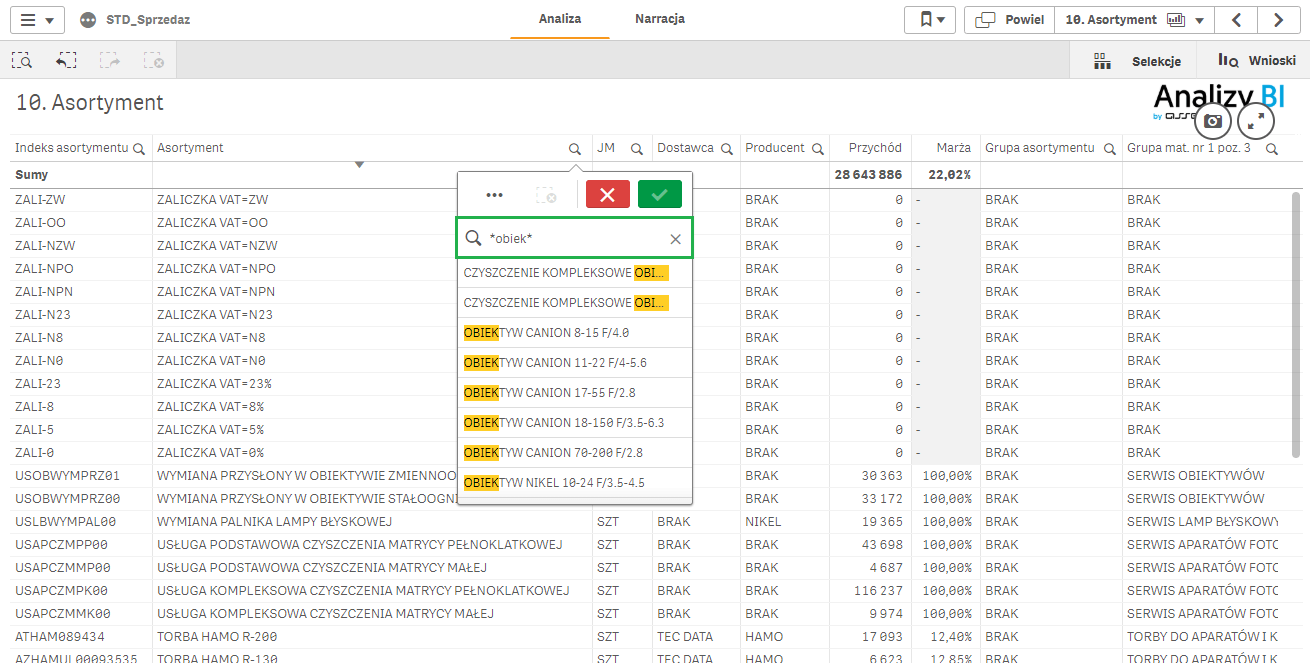Open the selection popup more options menu

point(494,195)
